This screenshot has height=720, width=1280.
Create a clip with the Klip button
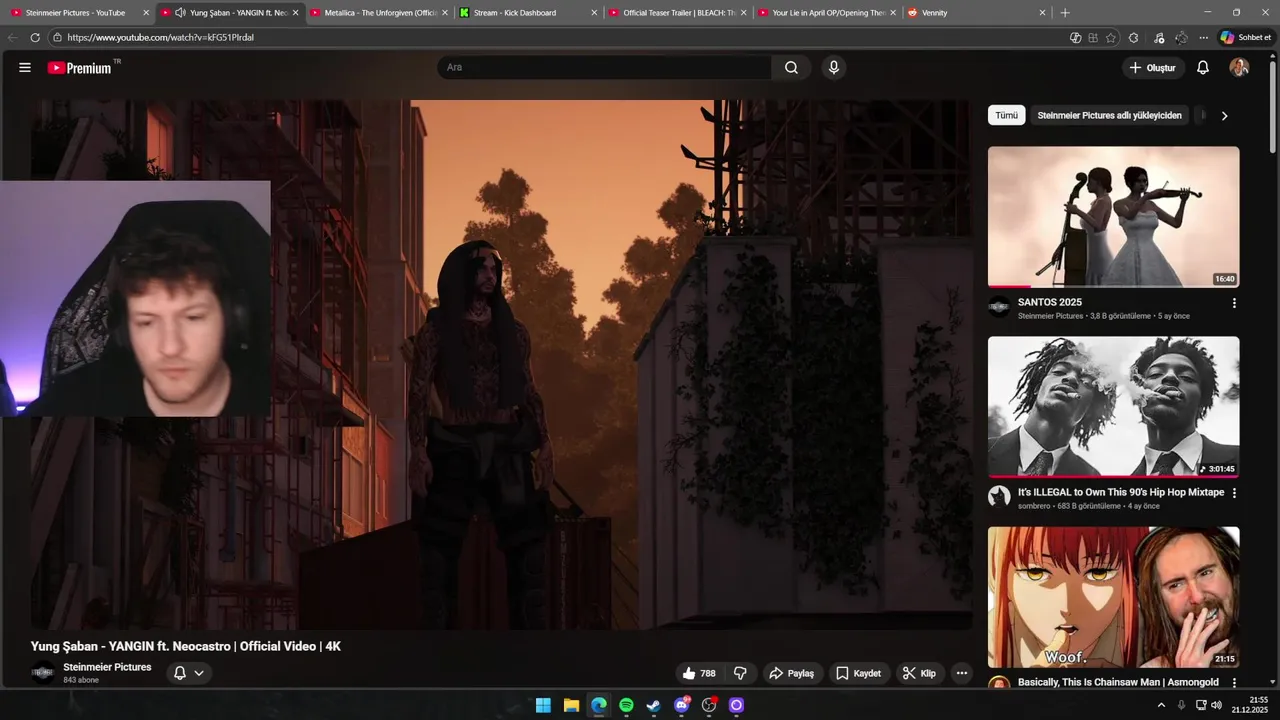(919, 673)
